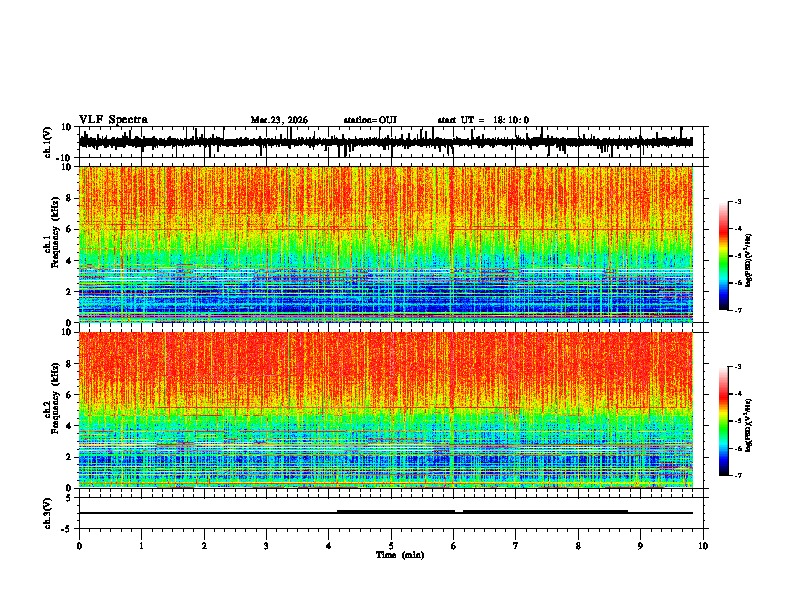
Task: Click time axis tick label "9"
Action: (x=640, y=546)
